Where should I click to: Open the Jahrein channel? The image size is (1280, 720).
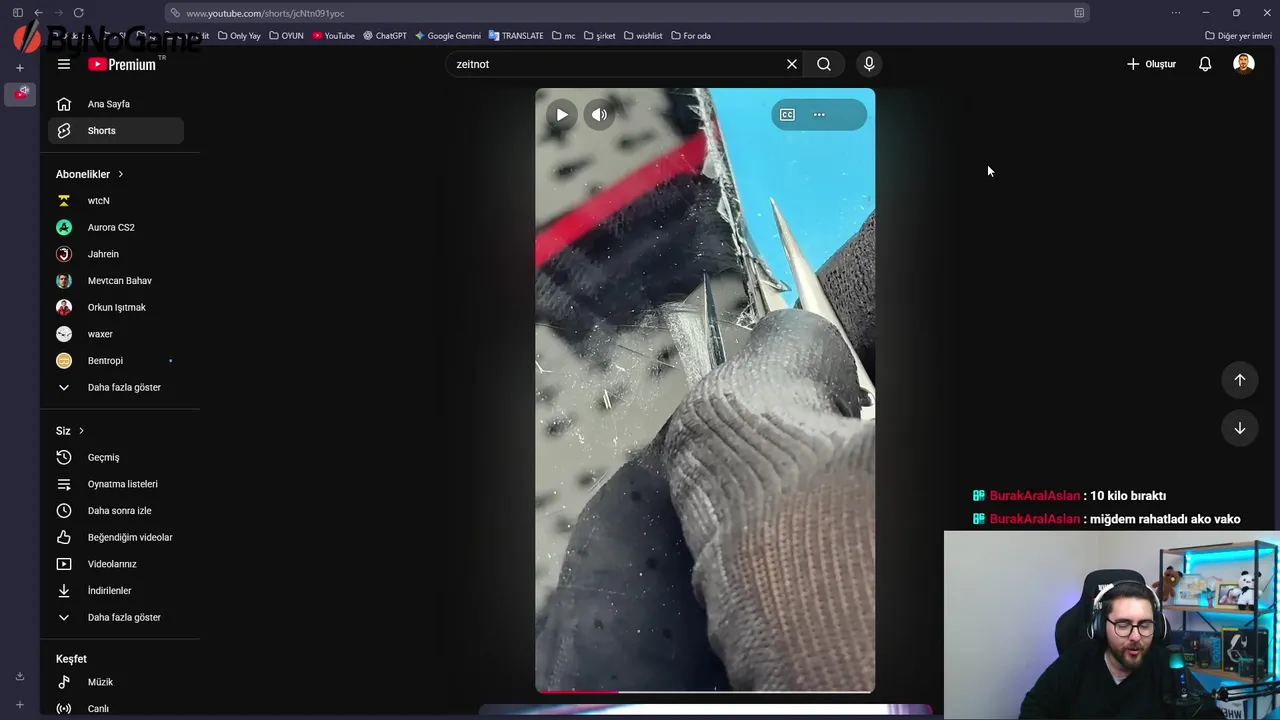tap(116, 254)
